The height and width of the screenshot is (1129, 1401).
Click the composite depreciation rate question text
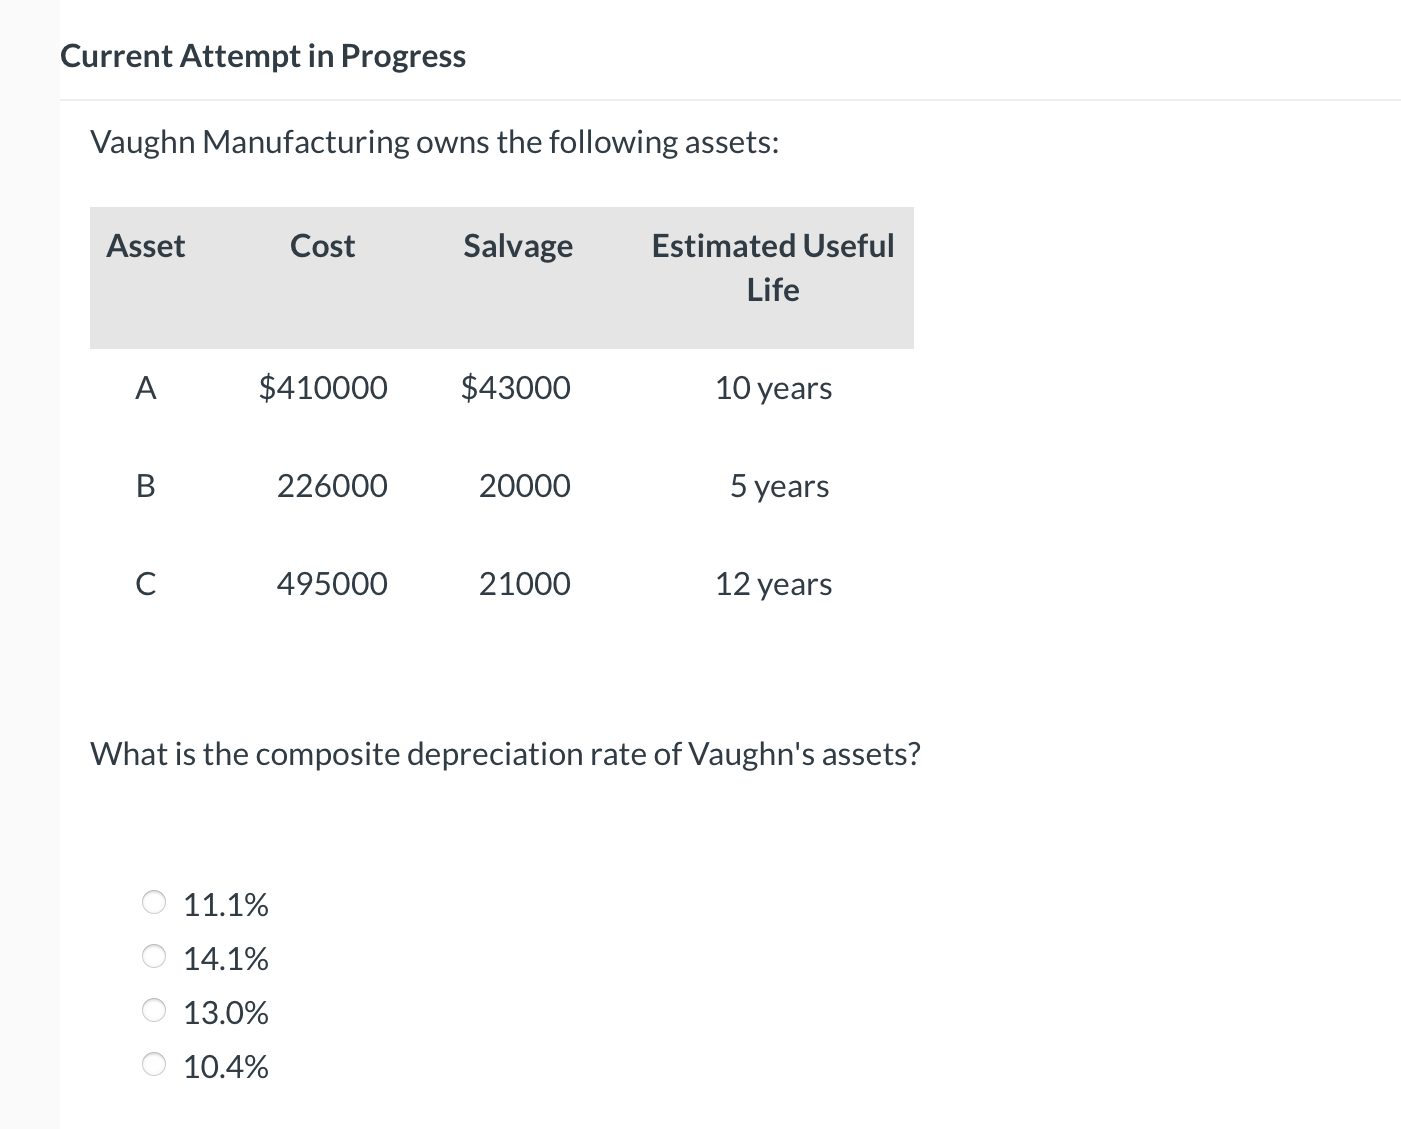pyautogui.click(x=505, y=754)
